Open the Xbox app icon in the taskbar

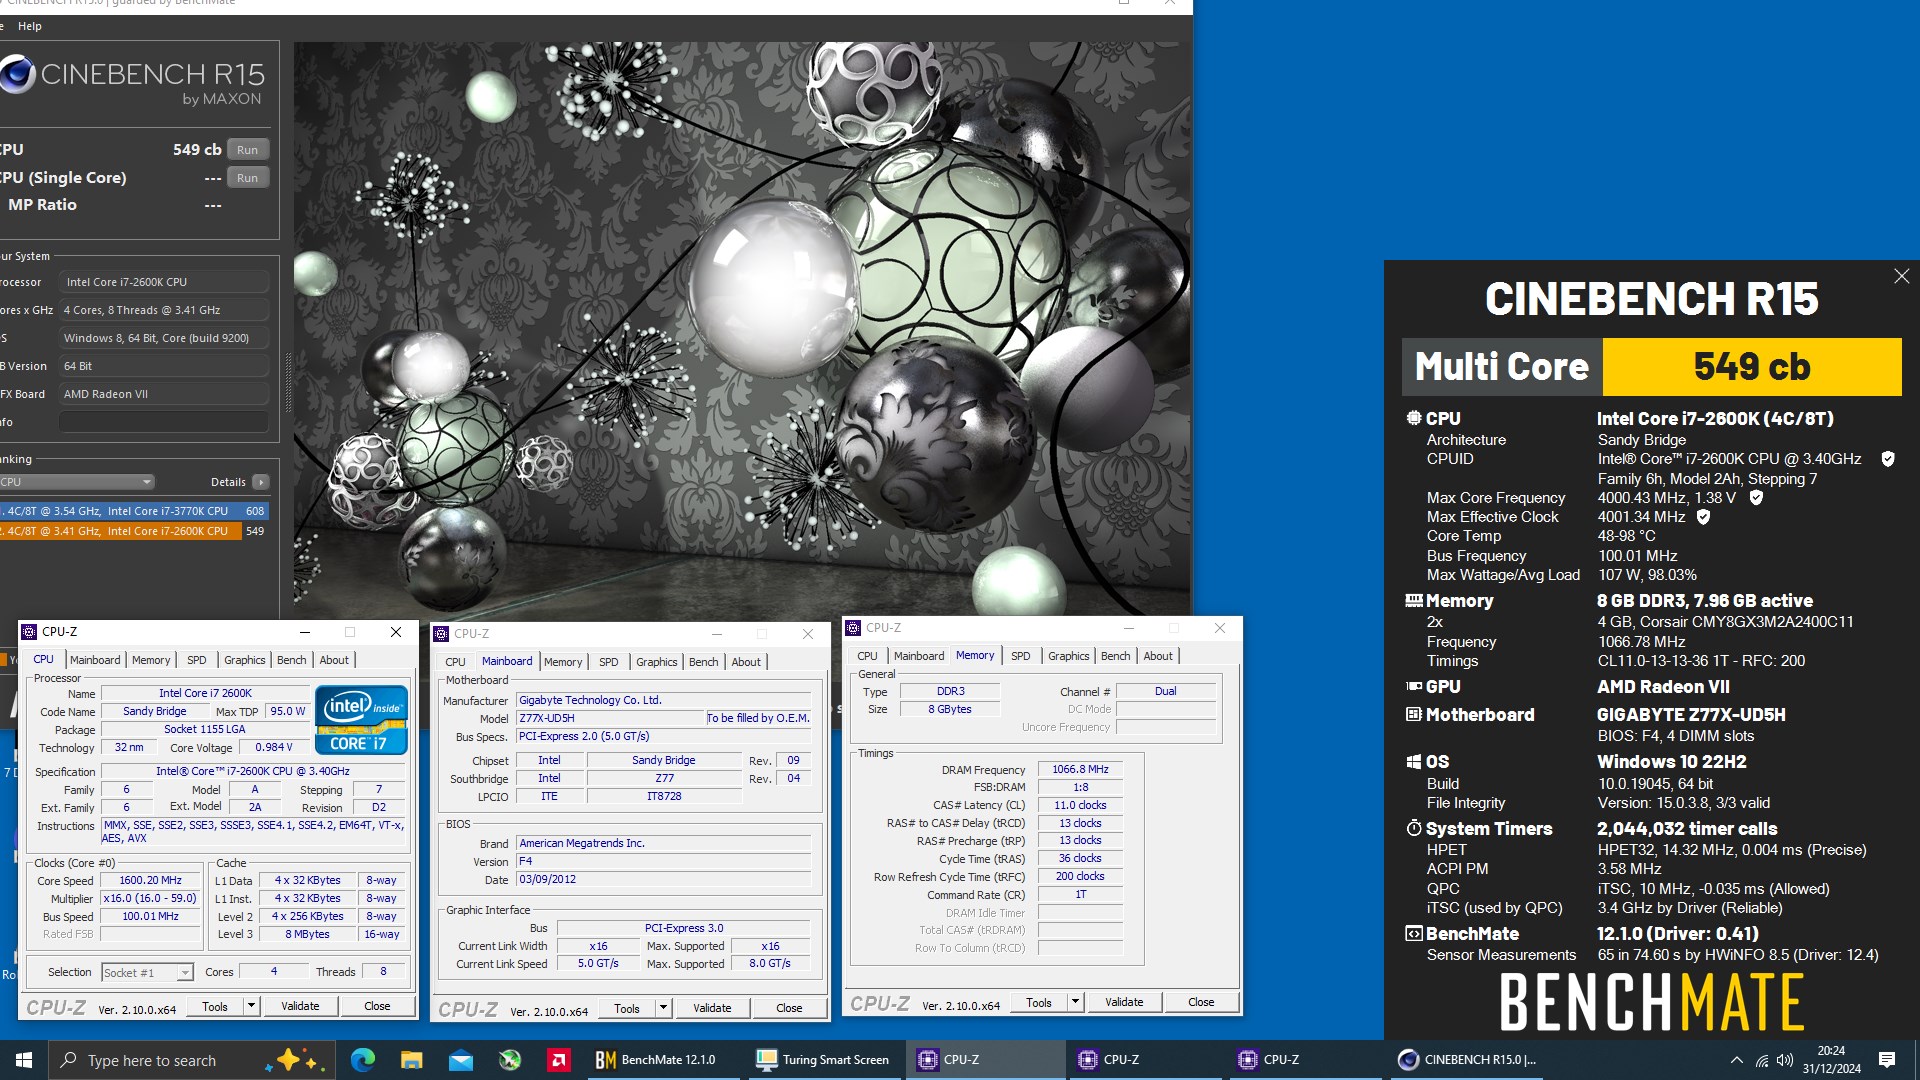(509, 1060)
